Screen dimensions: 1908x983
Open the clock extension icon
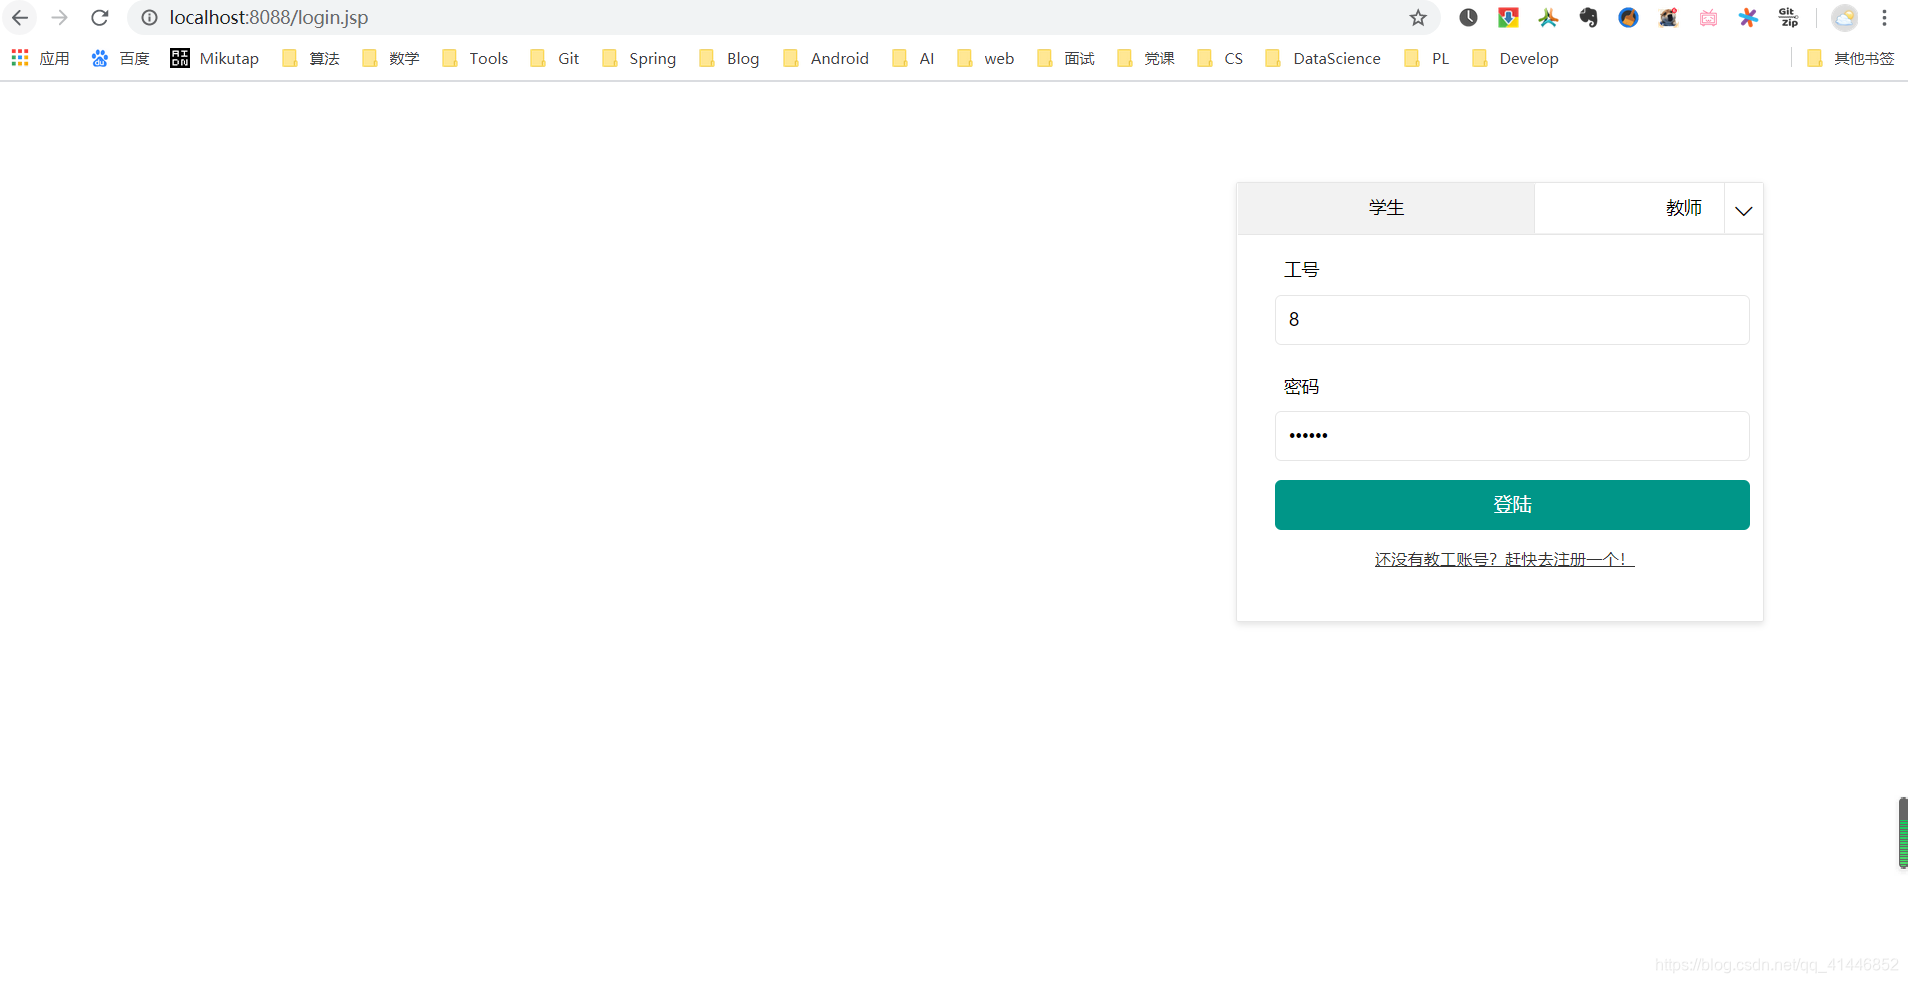coord(1468,17)
